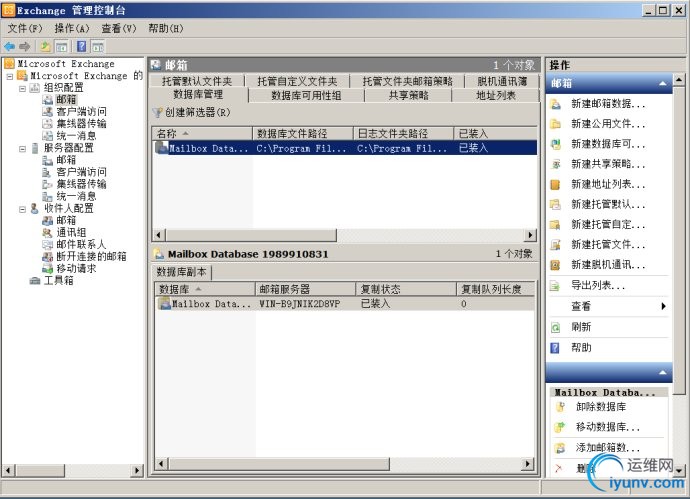Select 断开连接的邮箱 in the tree

[92, 257]
